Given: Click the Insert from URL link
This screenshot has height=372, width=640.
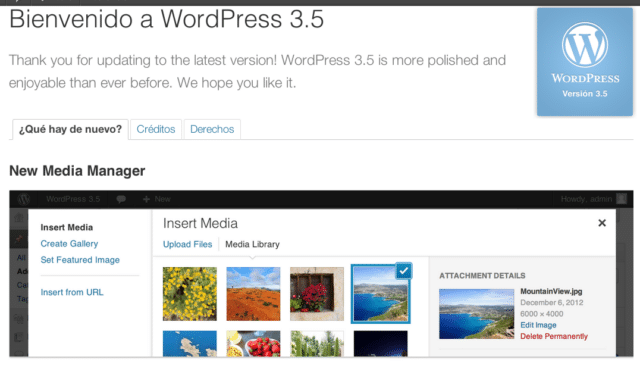Looking at the screenshot, I should tap(72, 292).
